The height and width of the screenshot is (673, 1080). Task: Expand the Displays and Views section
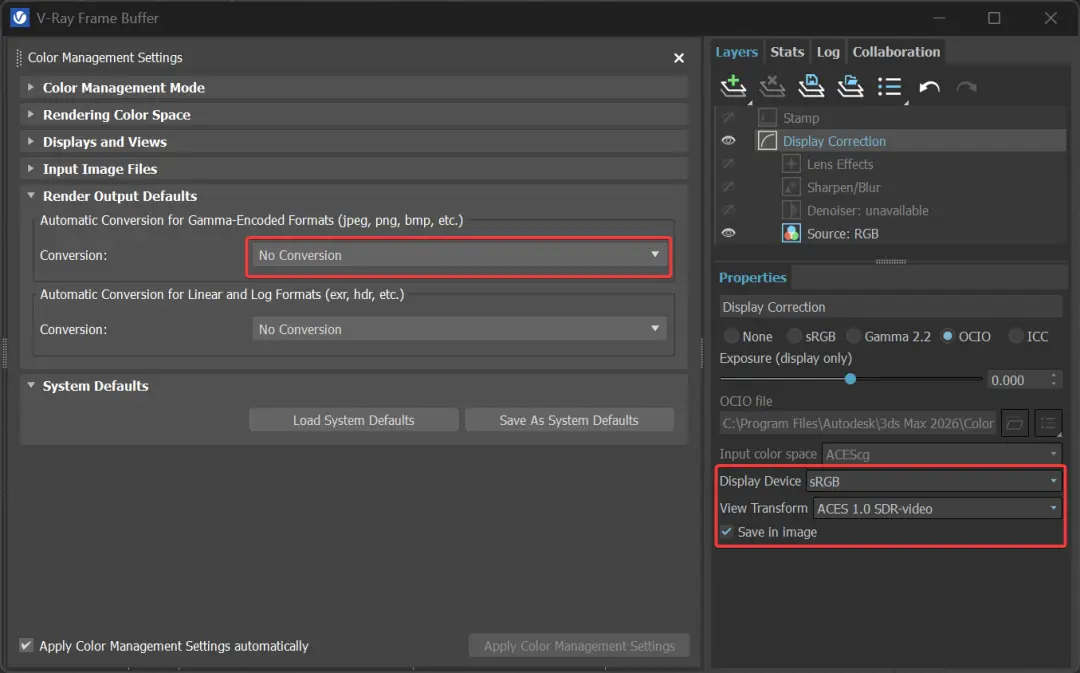point(30,141)
